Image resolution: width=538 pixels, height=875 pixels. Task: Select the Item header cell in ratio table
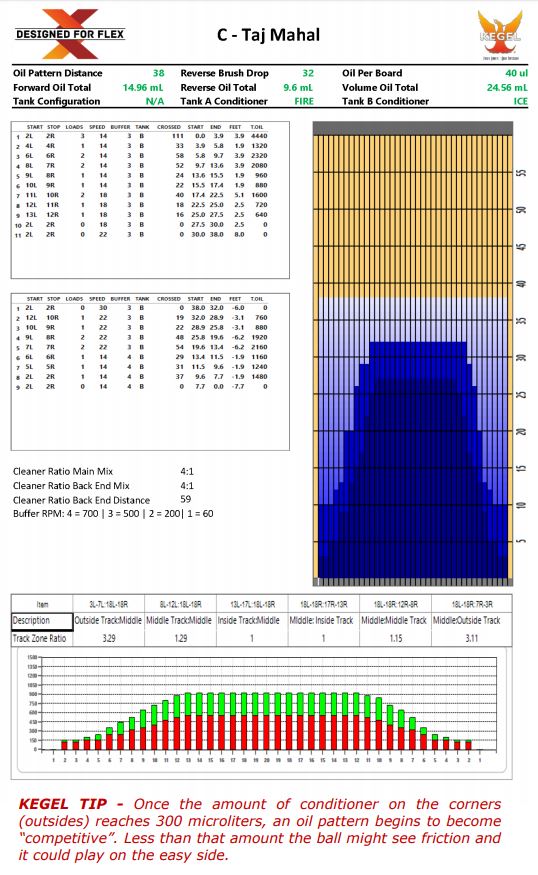pos(42,604)
